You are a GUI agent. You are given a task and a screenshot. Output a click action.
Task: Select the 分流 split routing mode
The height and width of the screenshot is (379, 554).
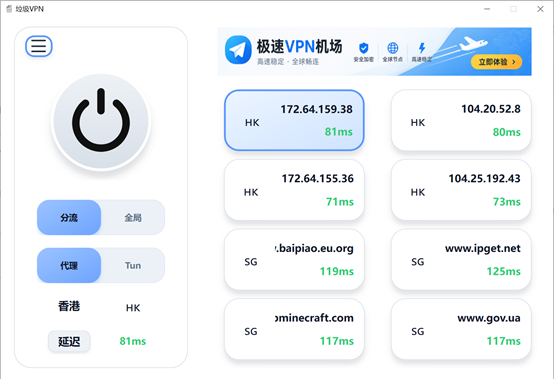pyautogui.click(x=69, y=218)
